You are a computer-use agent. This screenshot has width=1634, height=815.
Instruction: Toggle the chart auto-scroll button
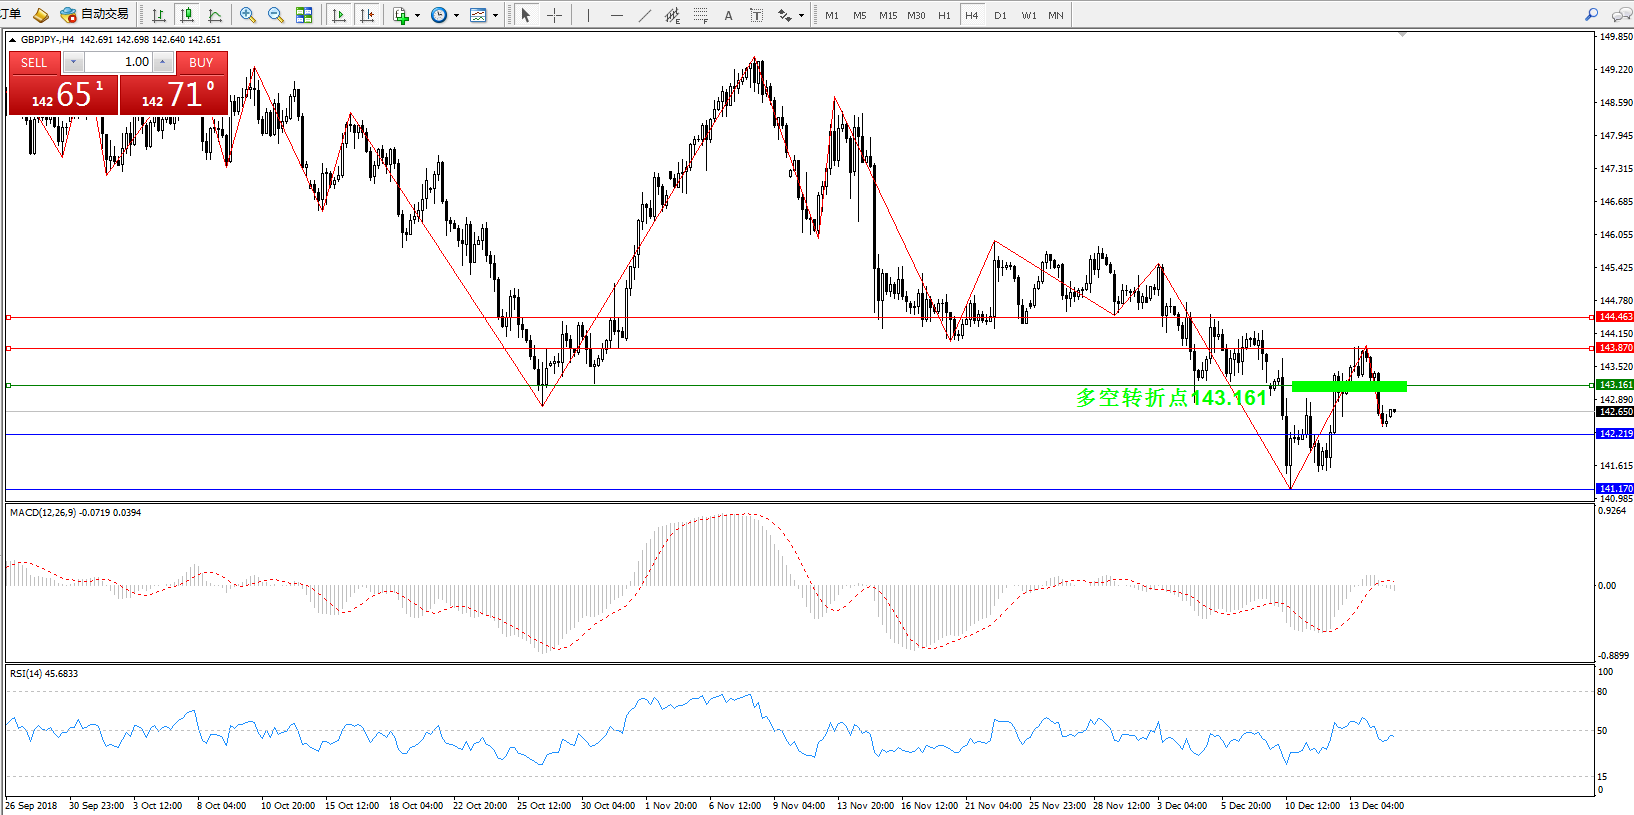[339, 15]
